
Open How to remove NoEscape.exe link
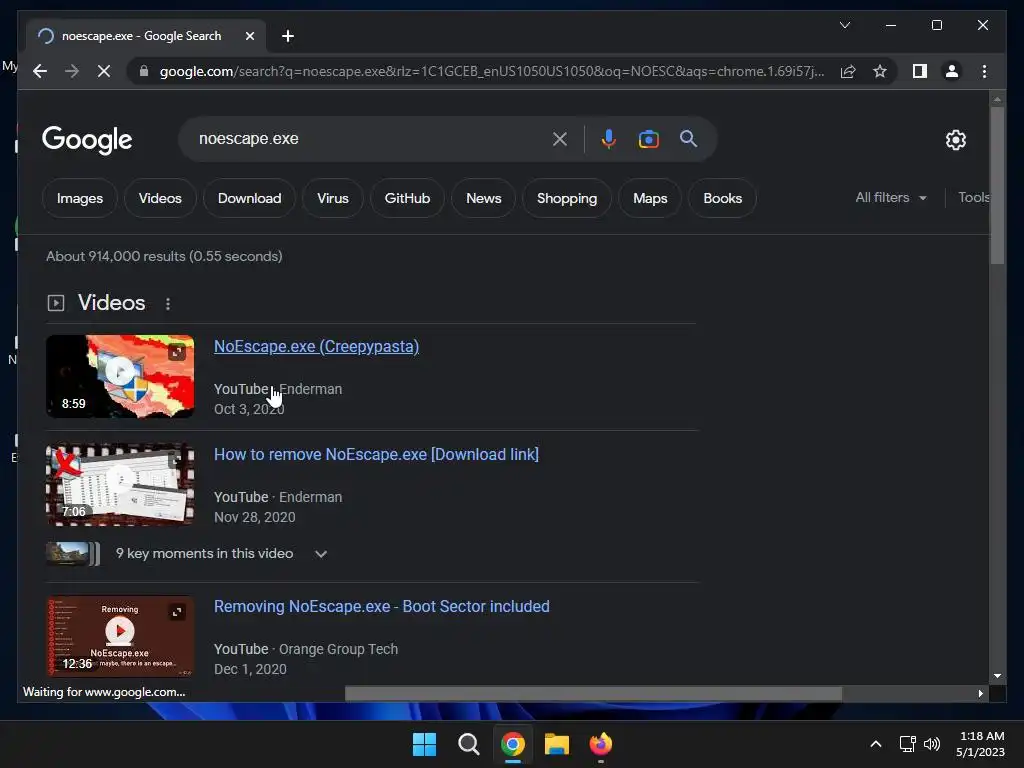pos(376,454)
